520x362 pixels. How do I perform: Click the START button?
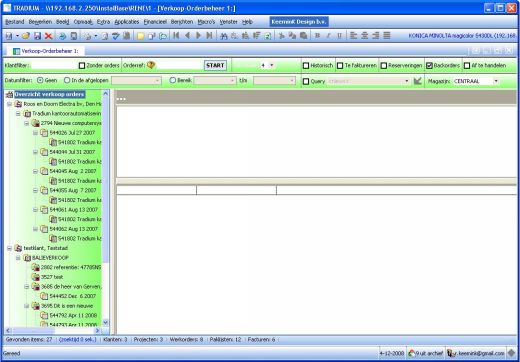coord(215,65)
